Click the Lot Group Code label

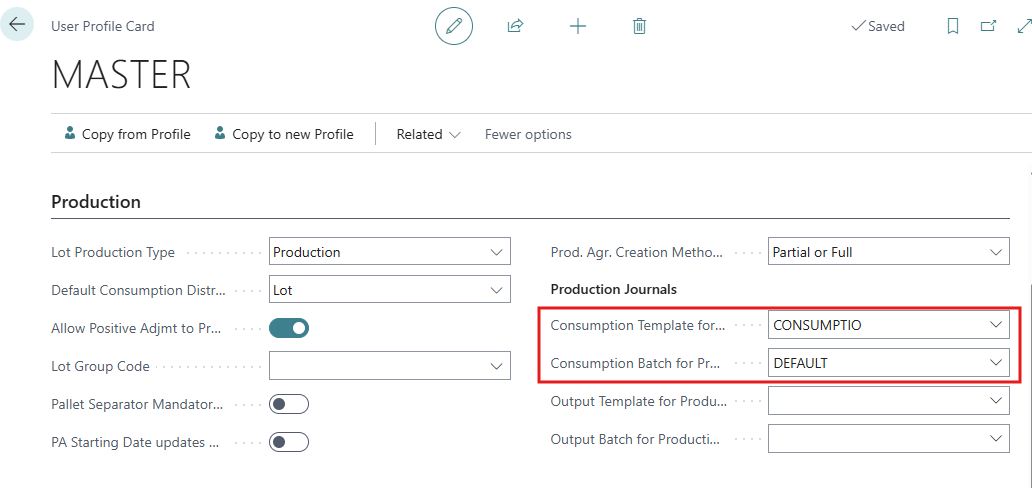click(101, 366)
